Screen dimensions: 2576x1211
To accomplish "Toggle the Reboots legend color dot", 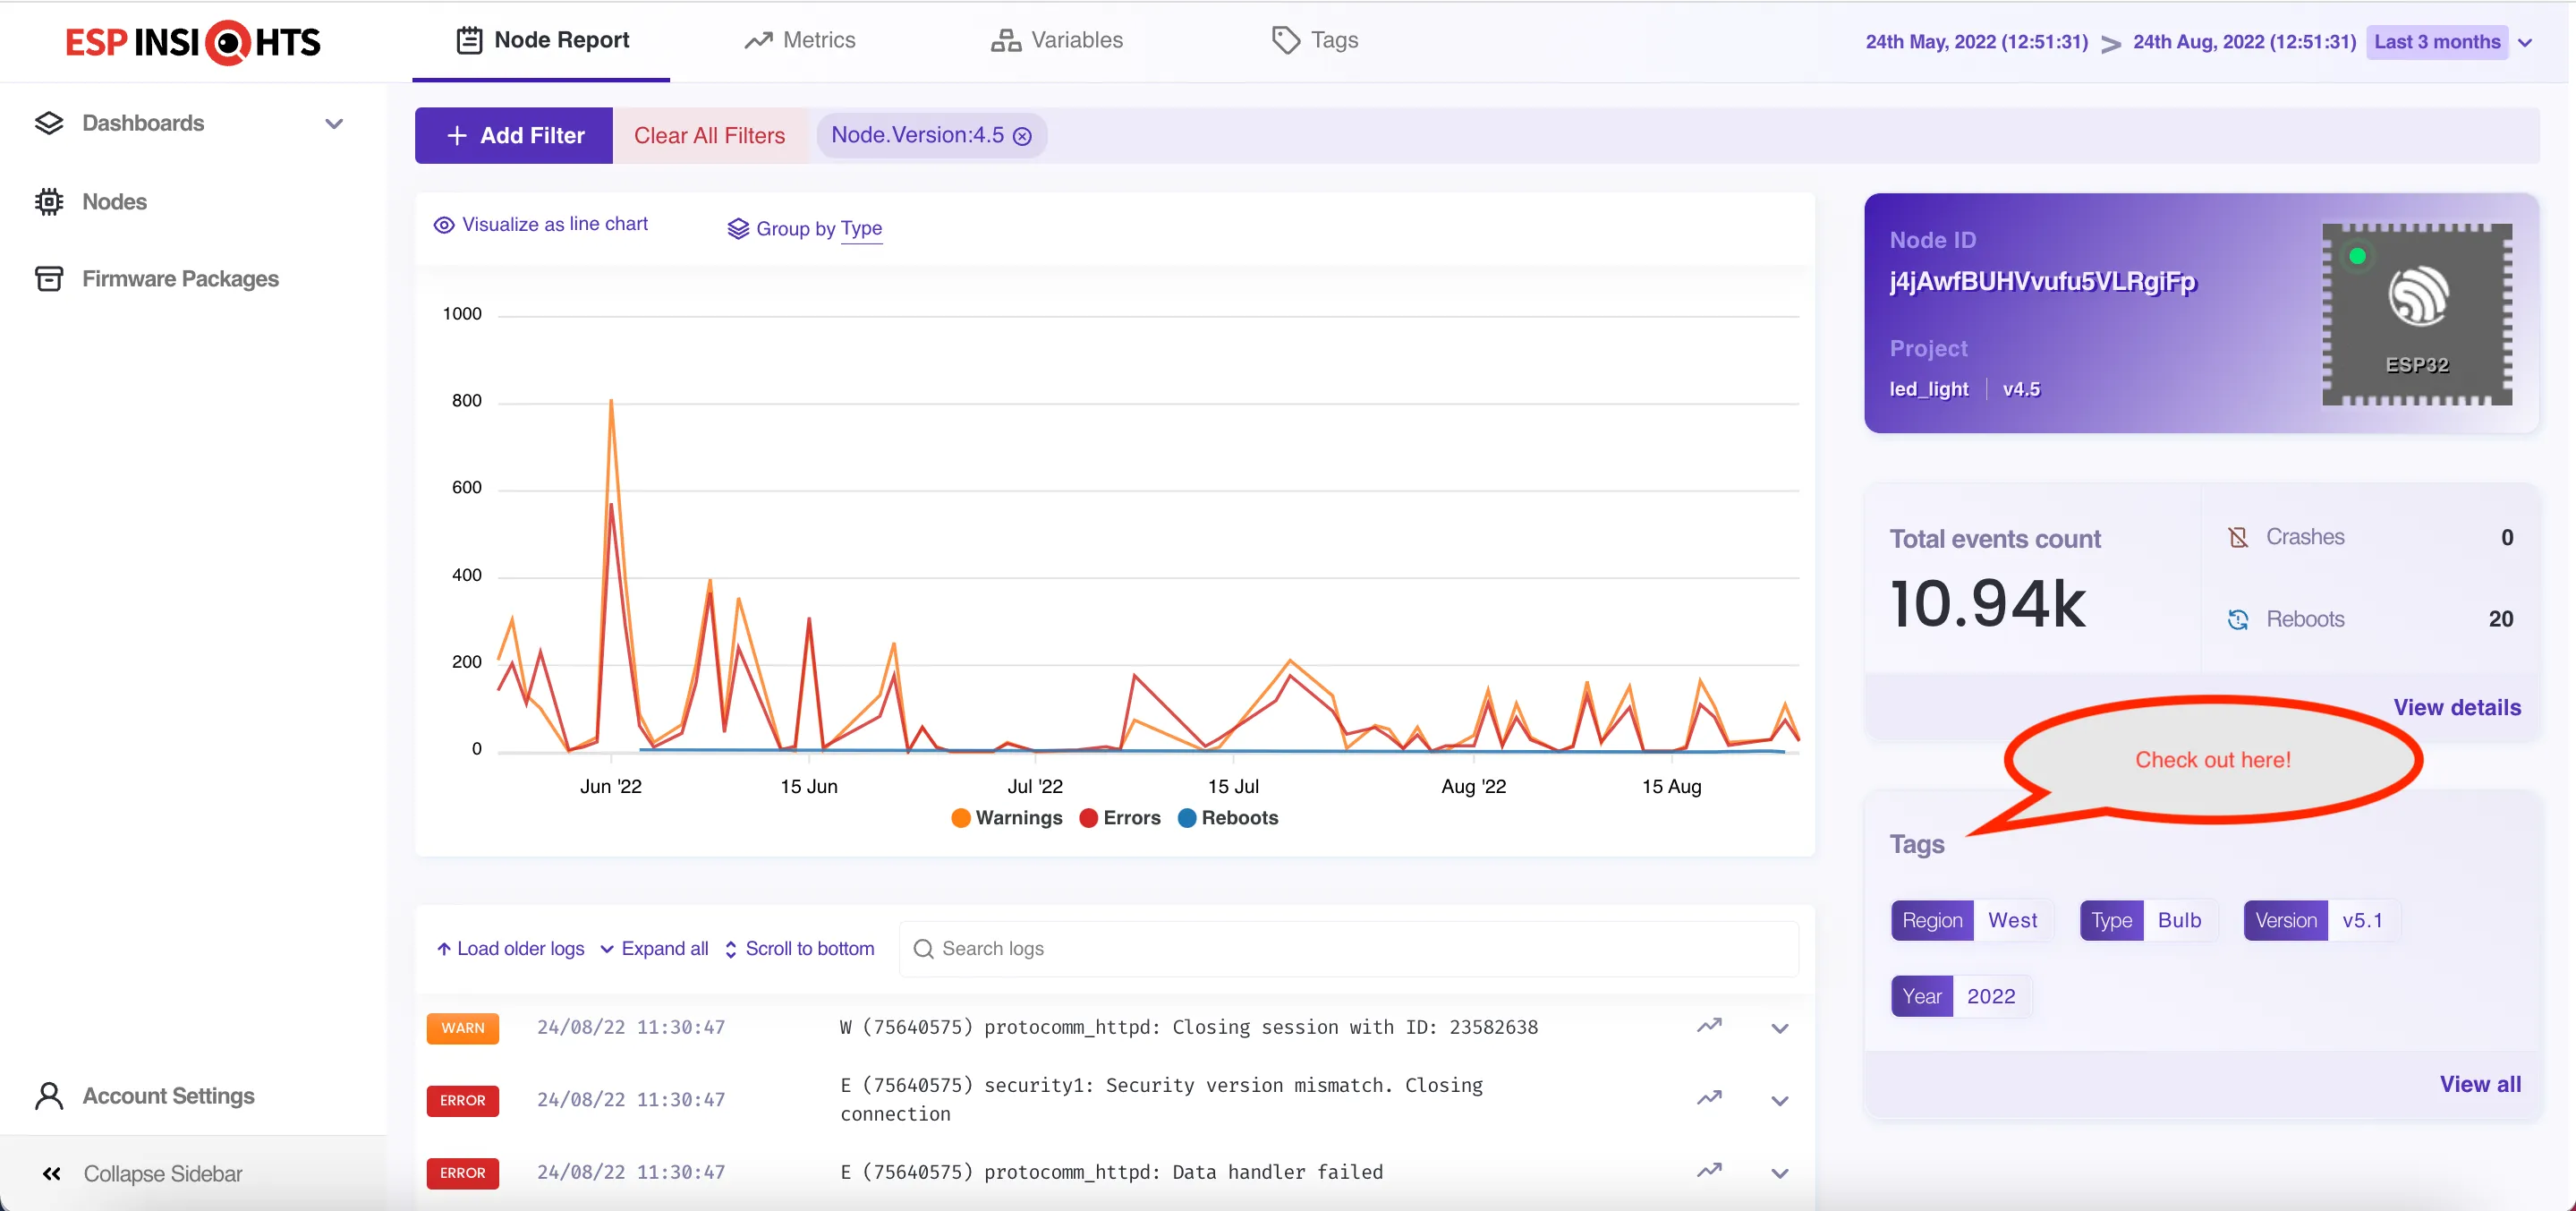I will (1187, 818).
